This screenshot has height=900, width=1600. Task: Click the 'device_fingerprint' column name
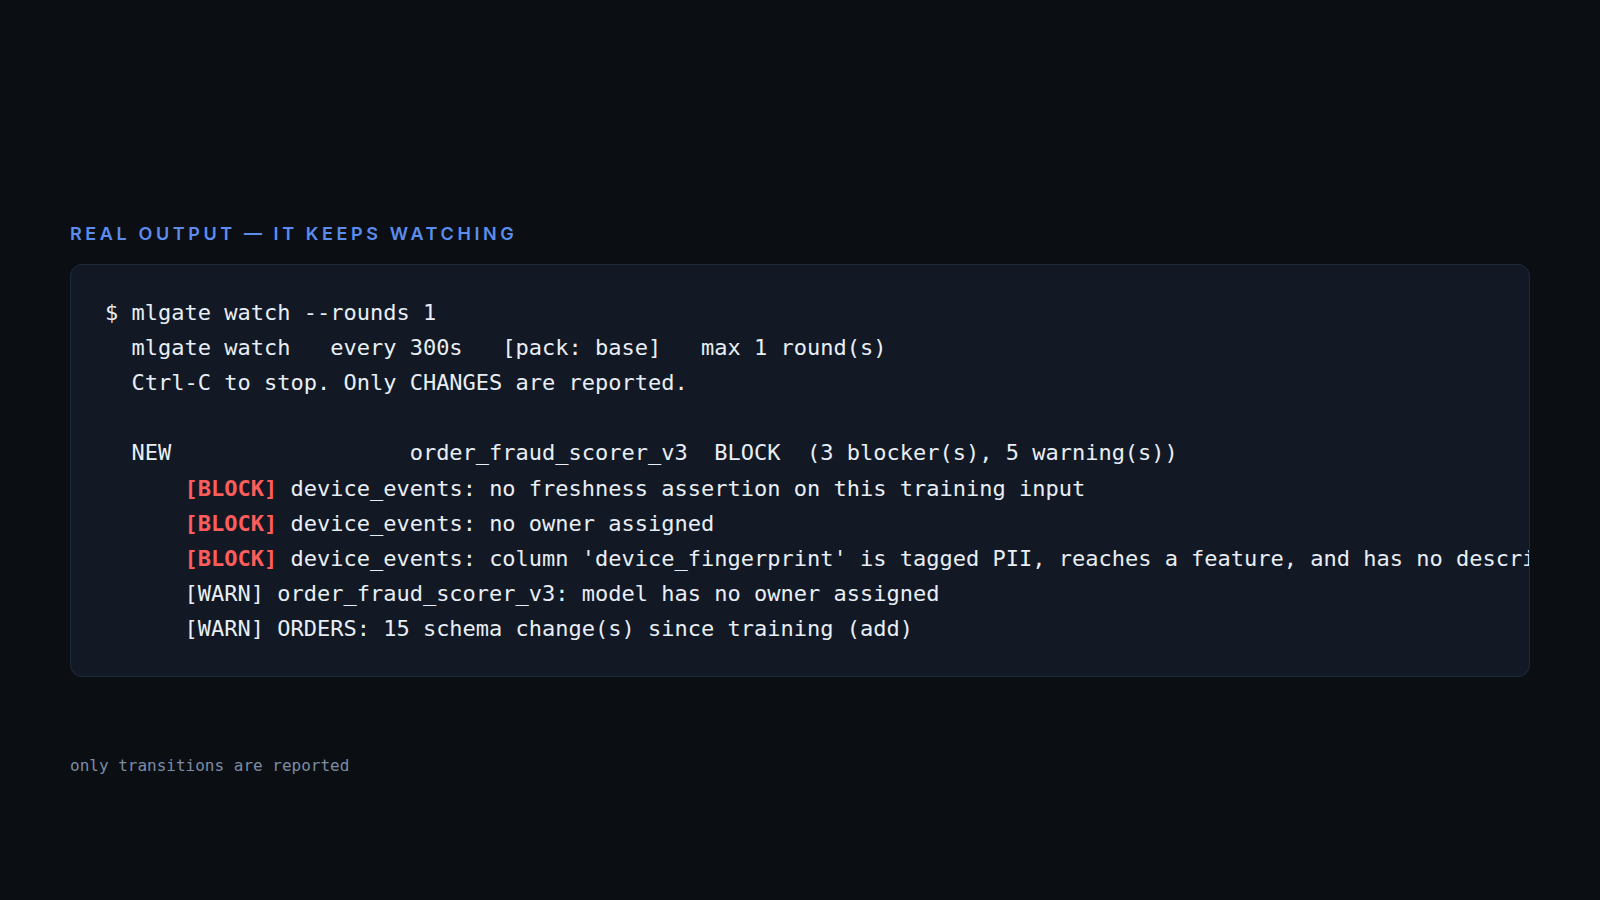(714, 559)
